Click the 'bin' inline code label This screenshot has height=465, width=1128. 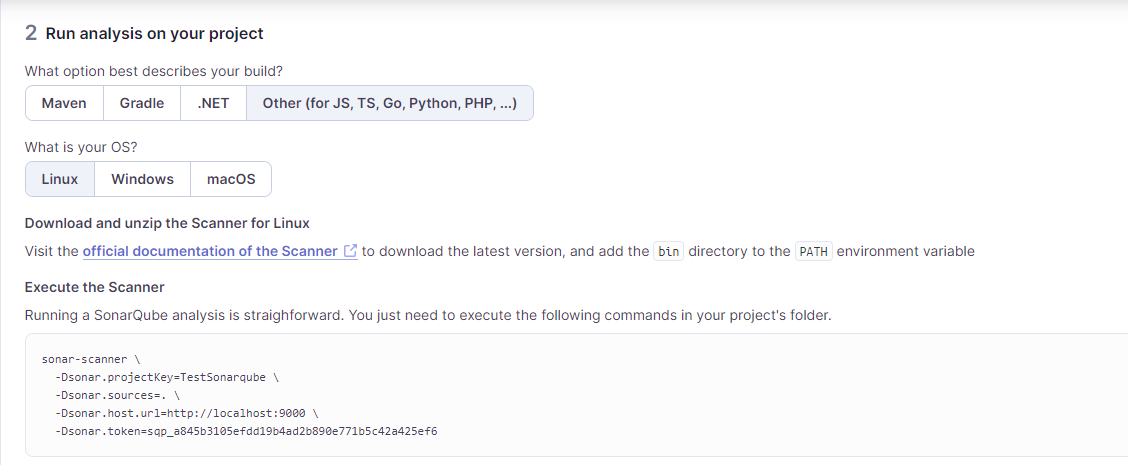668,252
